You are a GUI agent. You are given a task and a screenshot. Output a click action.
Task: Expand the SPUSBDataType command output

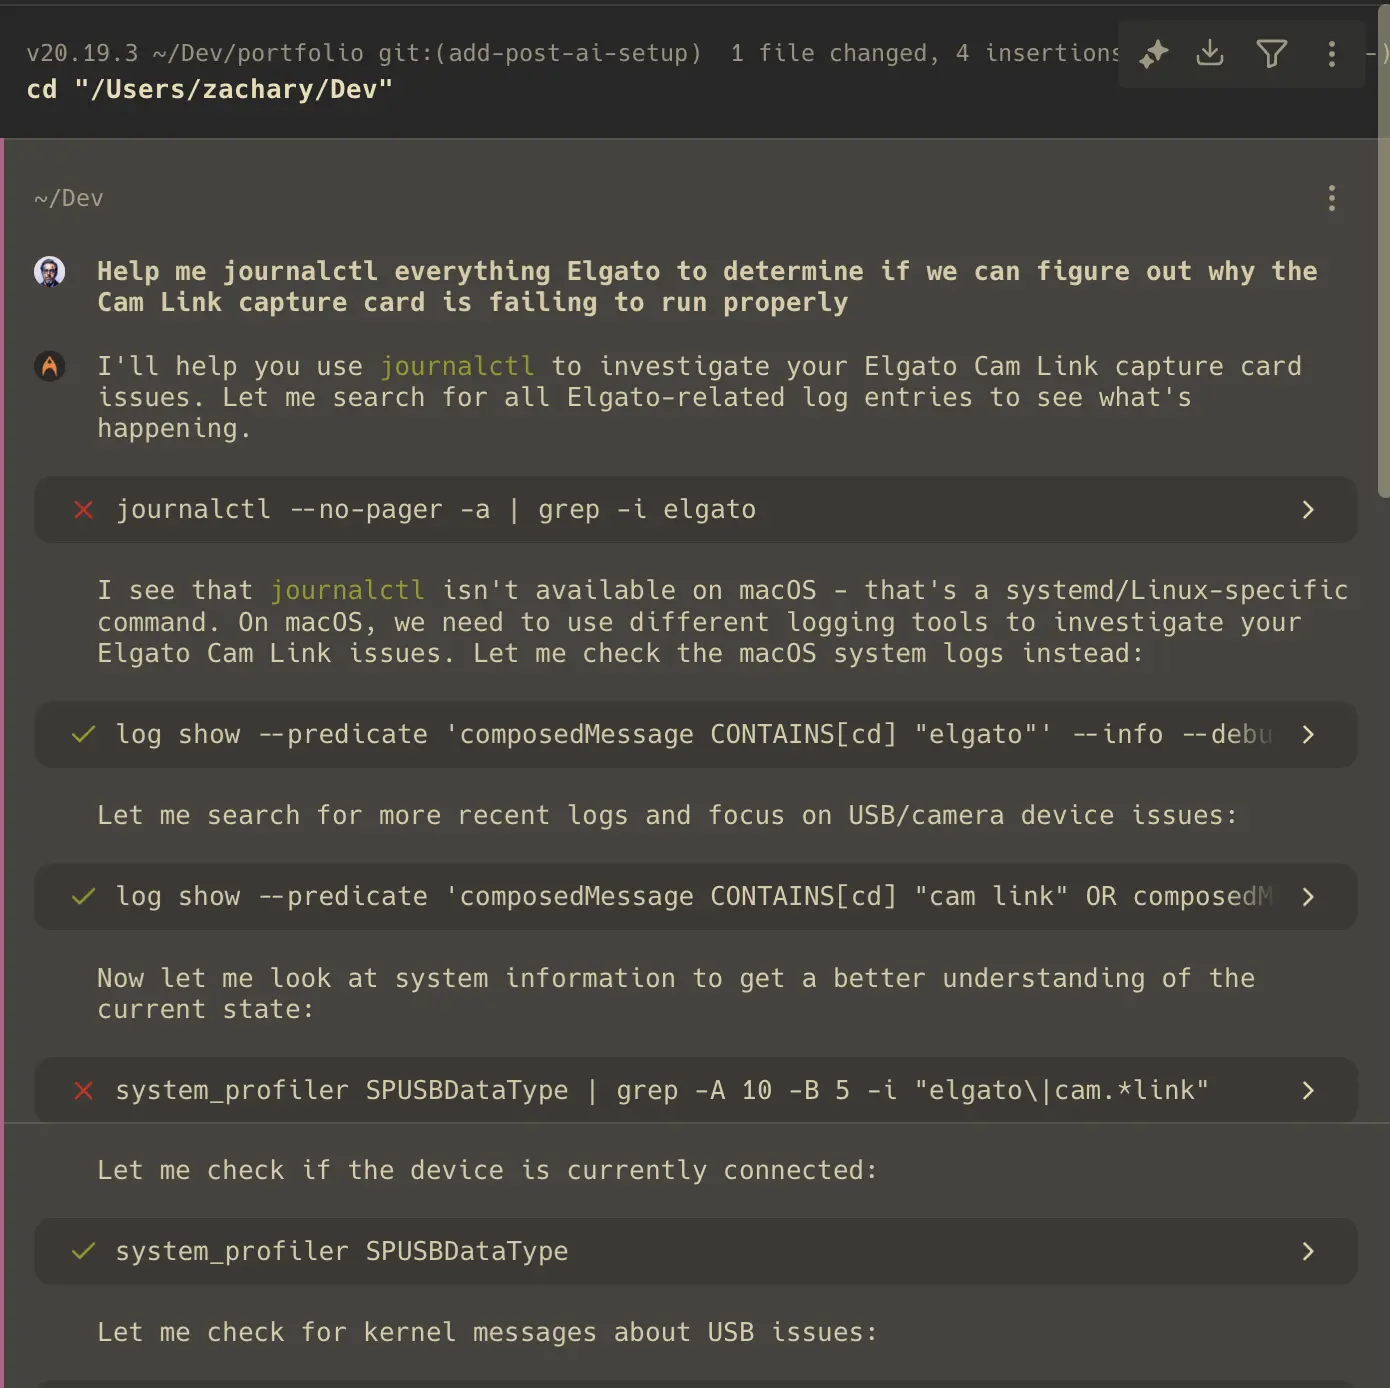(x=1308, y=1251)
